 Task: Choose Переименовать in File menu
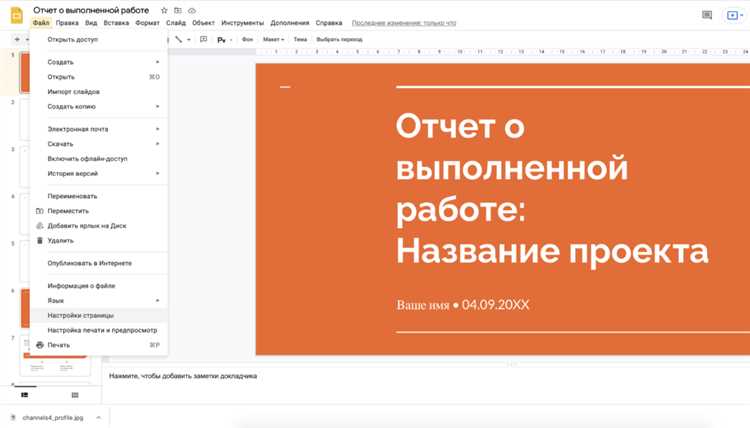pos(99,196)
